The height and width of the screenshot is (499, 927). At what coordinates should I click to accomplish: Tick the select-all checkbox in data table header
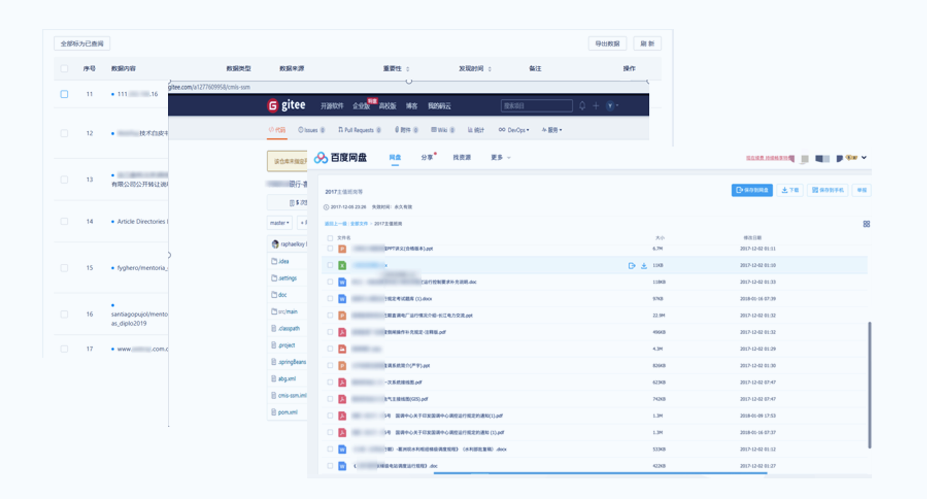pos(64,69)
